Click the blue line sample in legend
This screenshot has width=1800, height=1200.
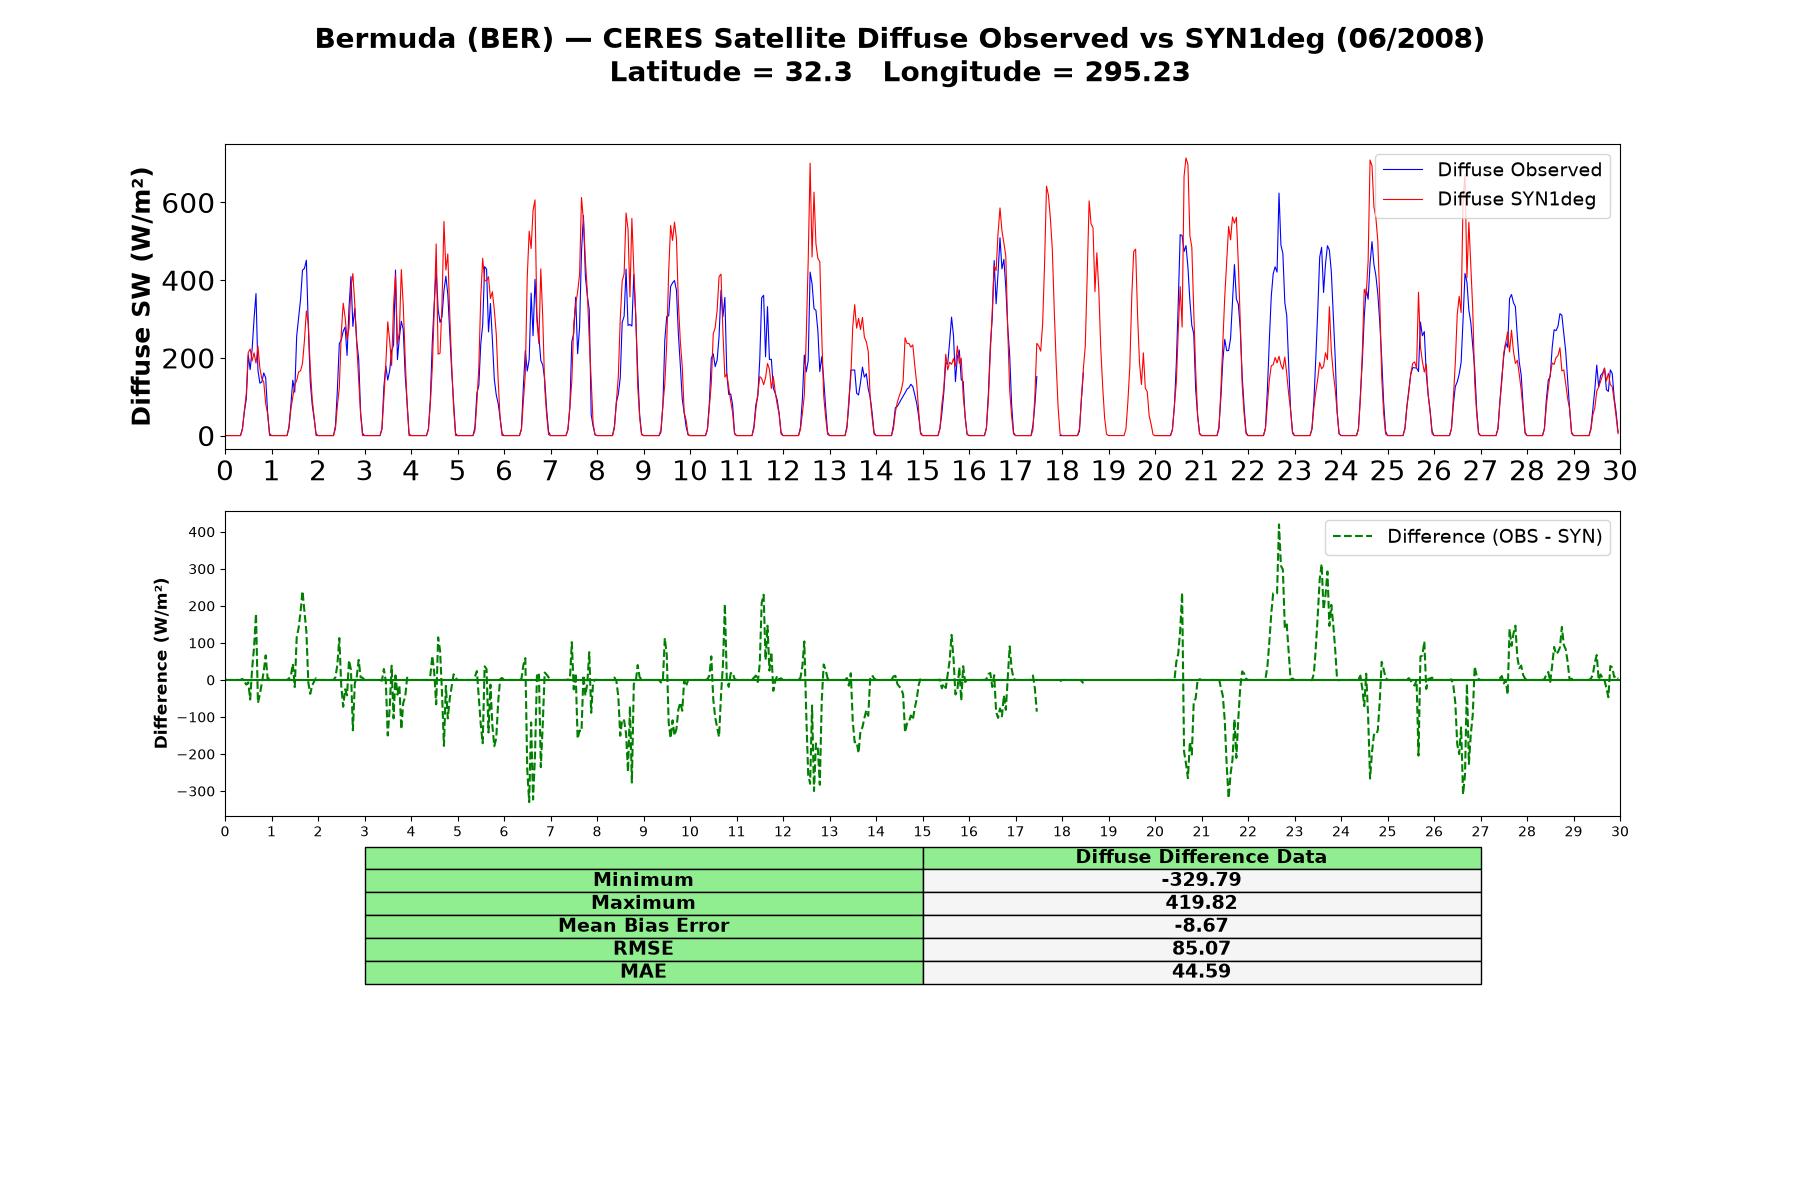(x=1403, y=170)
